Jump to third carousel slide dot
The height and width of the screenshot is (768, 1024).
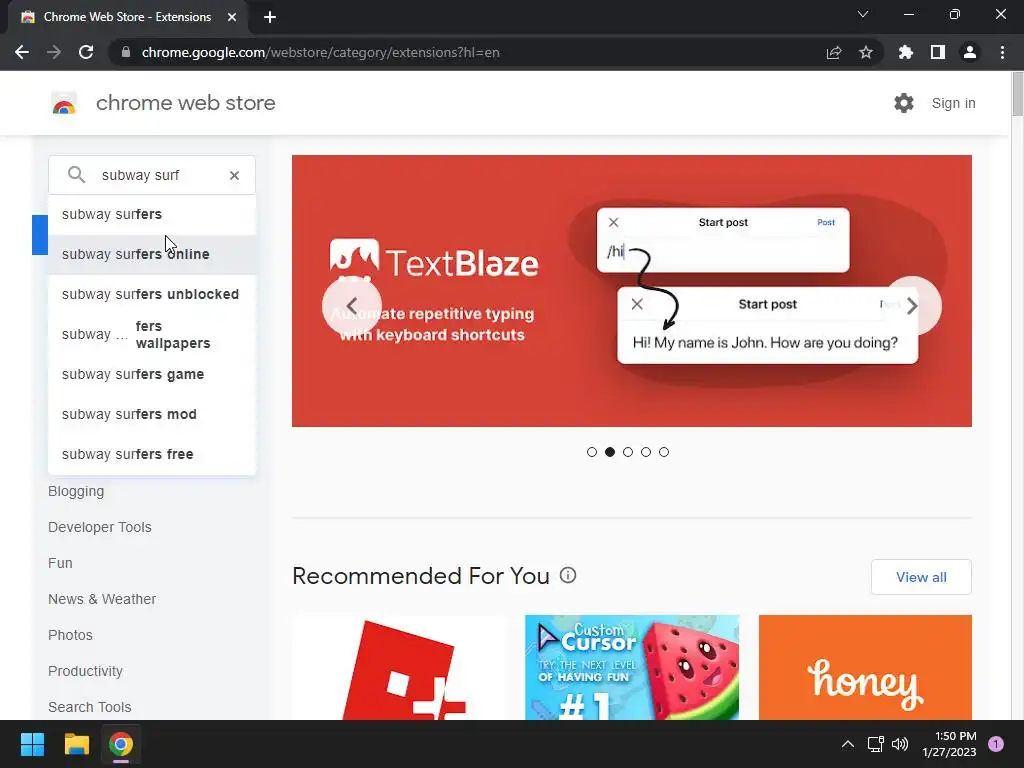(x=628, y=452)
